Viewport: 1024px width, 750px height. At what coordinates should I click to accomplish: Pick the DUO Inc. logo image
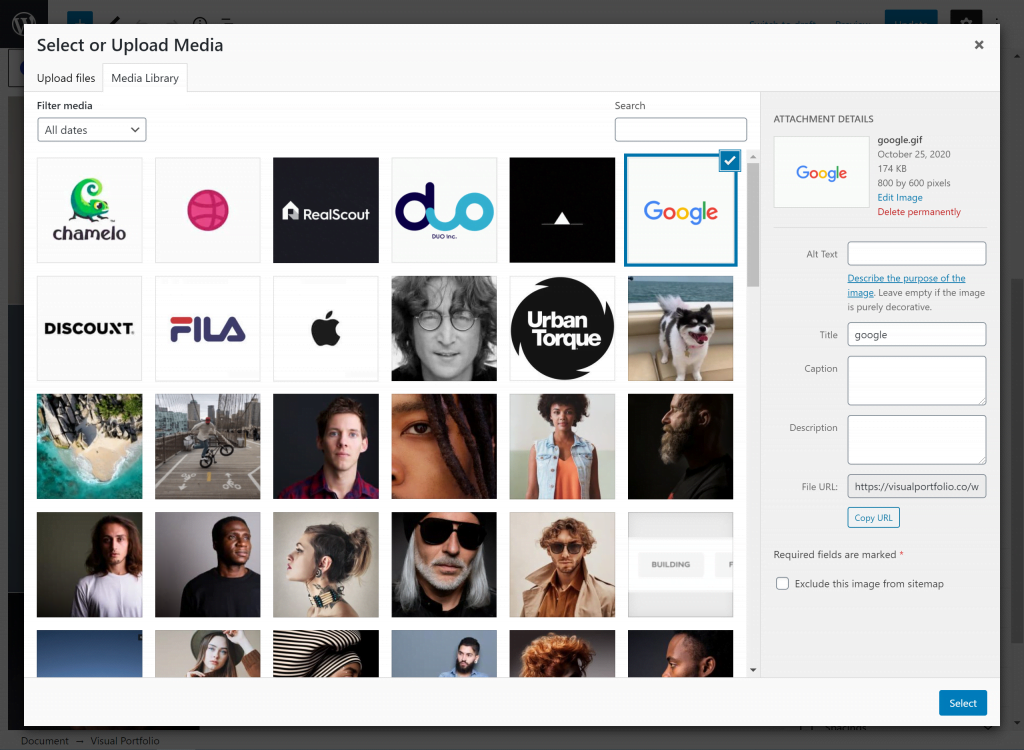[444, 210]
